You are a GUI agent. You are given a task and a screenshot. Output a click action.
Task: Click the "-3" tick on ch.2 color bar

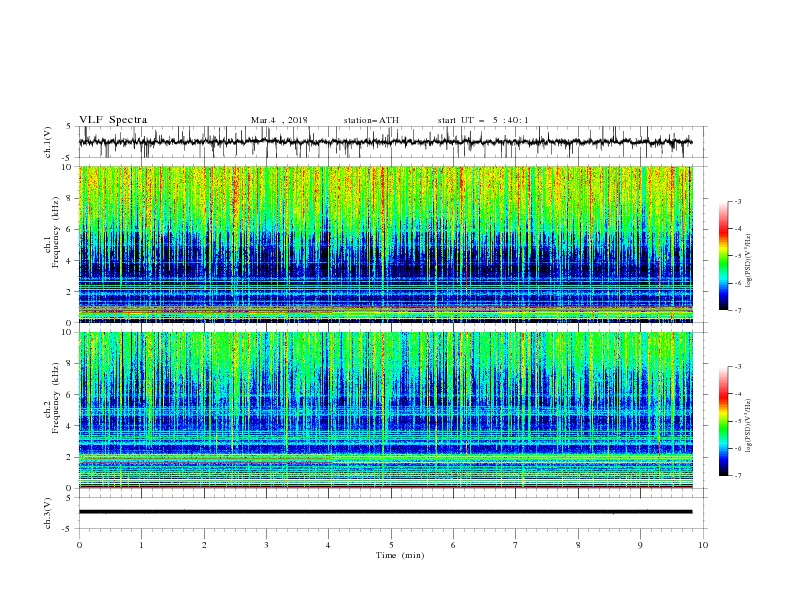point(737,367)
